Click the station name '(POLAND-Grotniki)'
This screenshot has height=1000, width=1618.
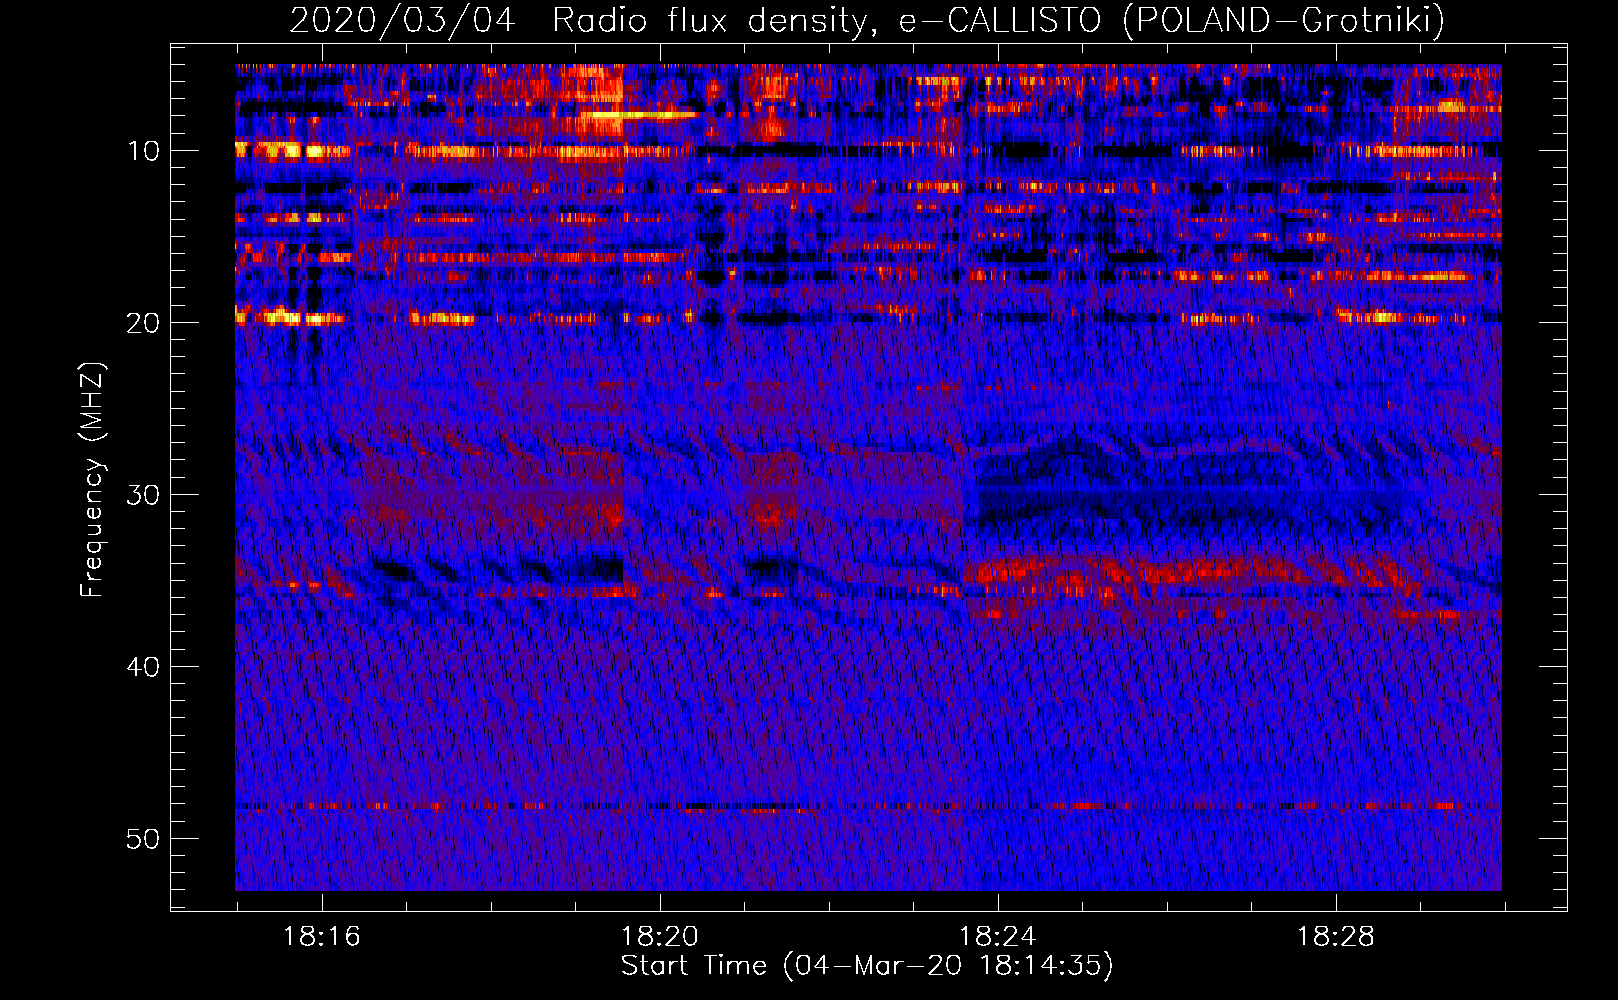pyautogui.click(x=1284, y=20)
